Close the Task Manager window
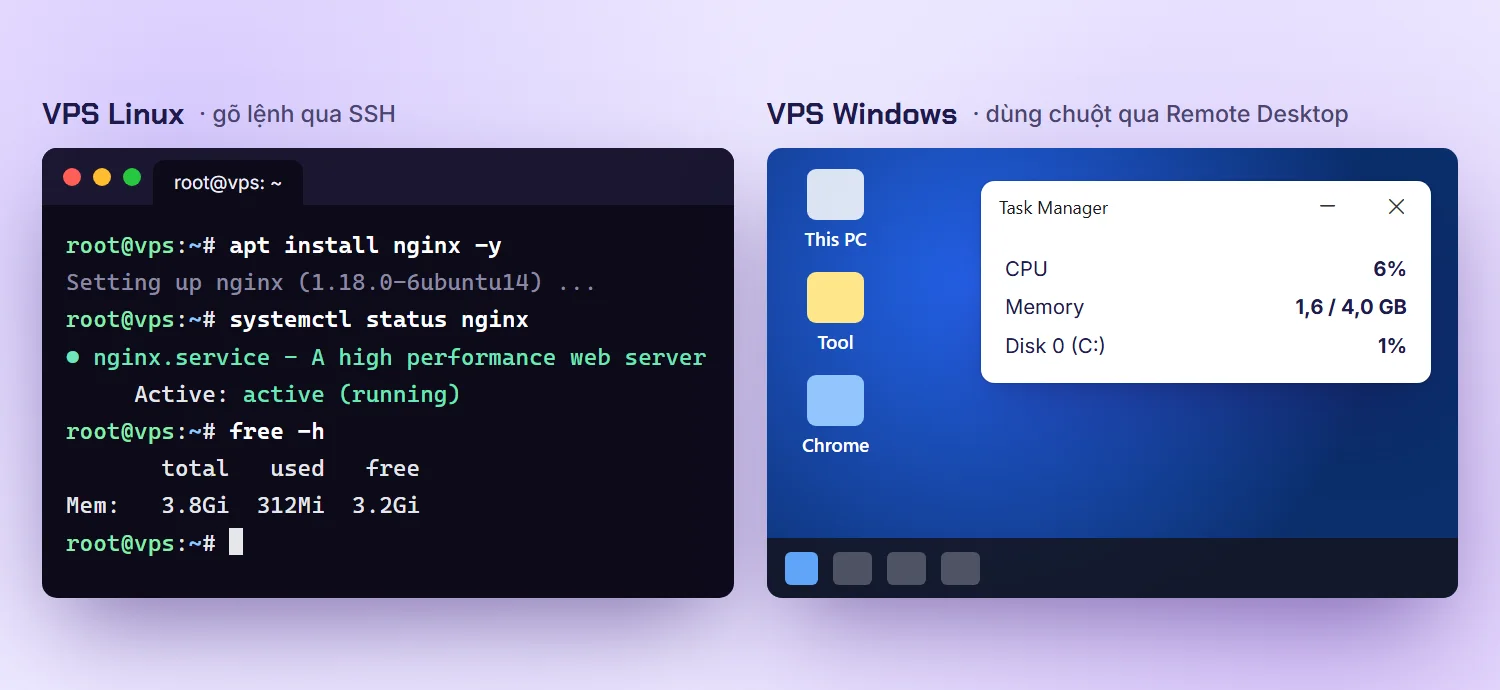Image resolution: width=1500 pixels, height=690 pixels. point(1397,207)
